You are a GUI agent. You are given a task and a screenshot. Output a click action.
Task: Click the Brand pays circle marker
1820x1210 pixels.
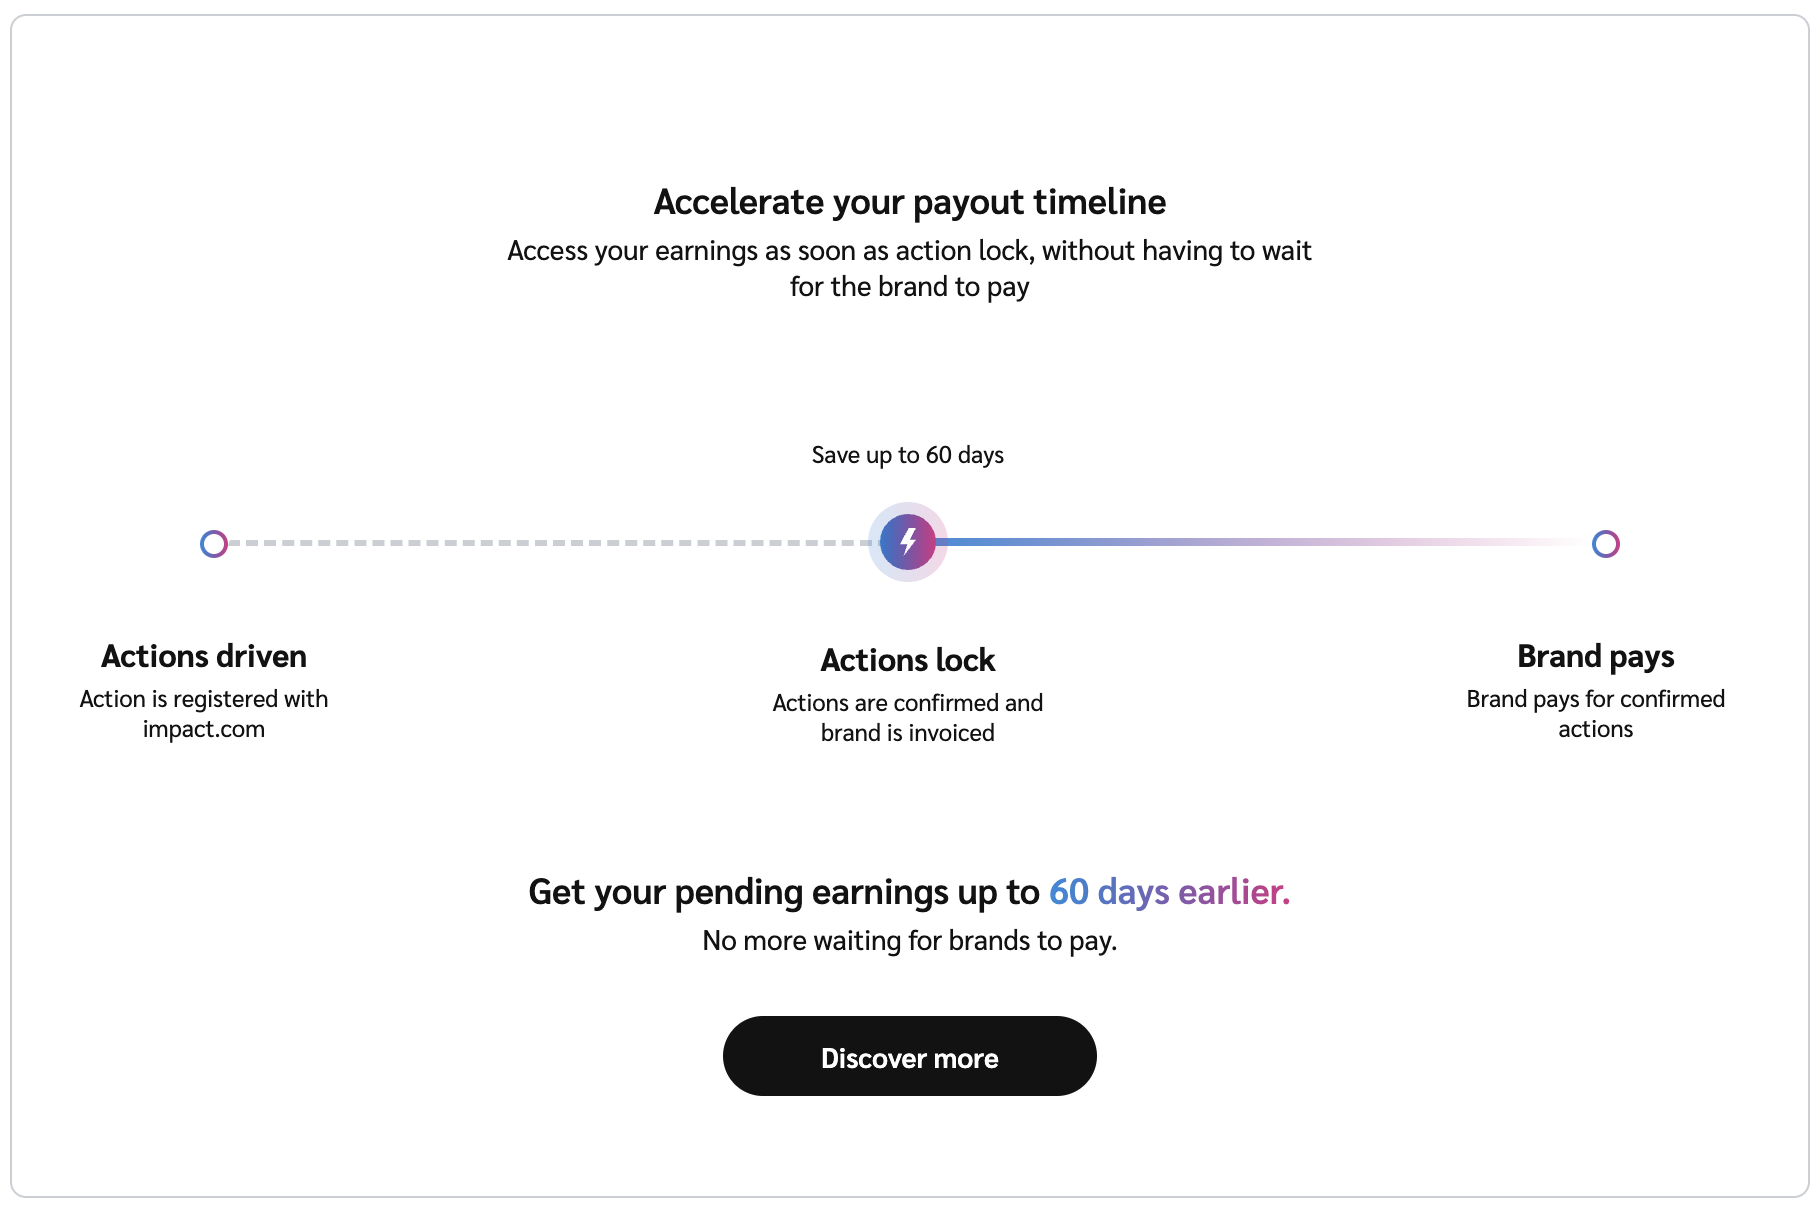[x=1605, y=544]
